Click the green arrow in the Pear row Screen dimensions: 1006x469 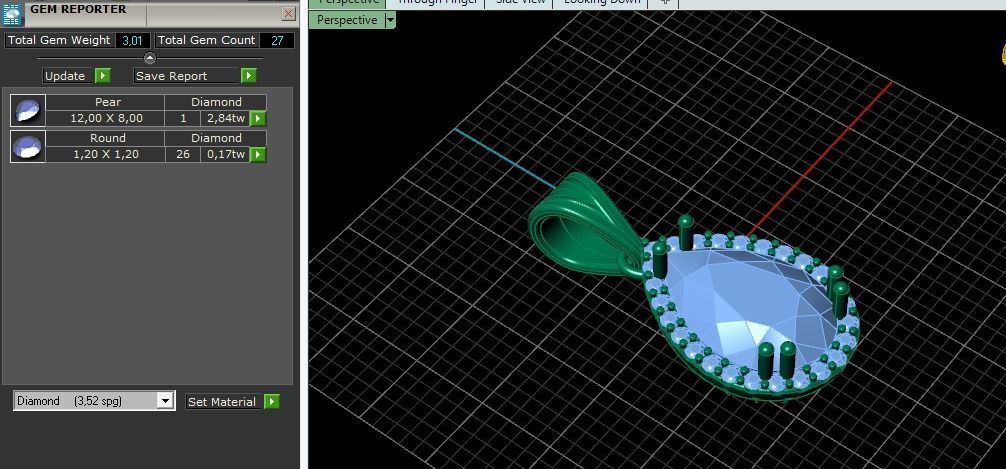(x=258, y=119)
